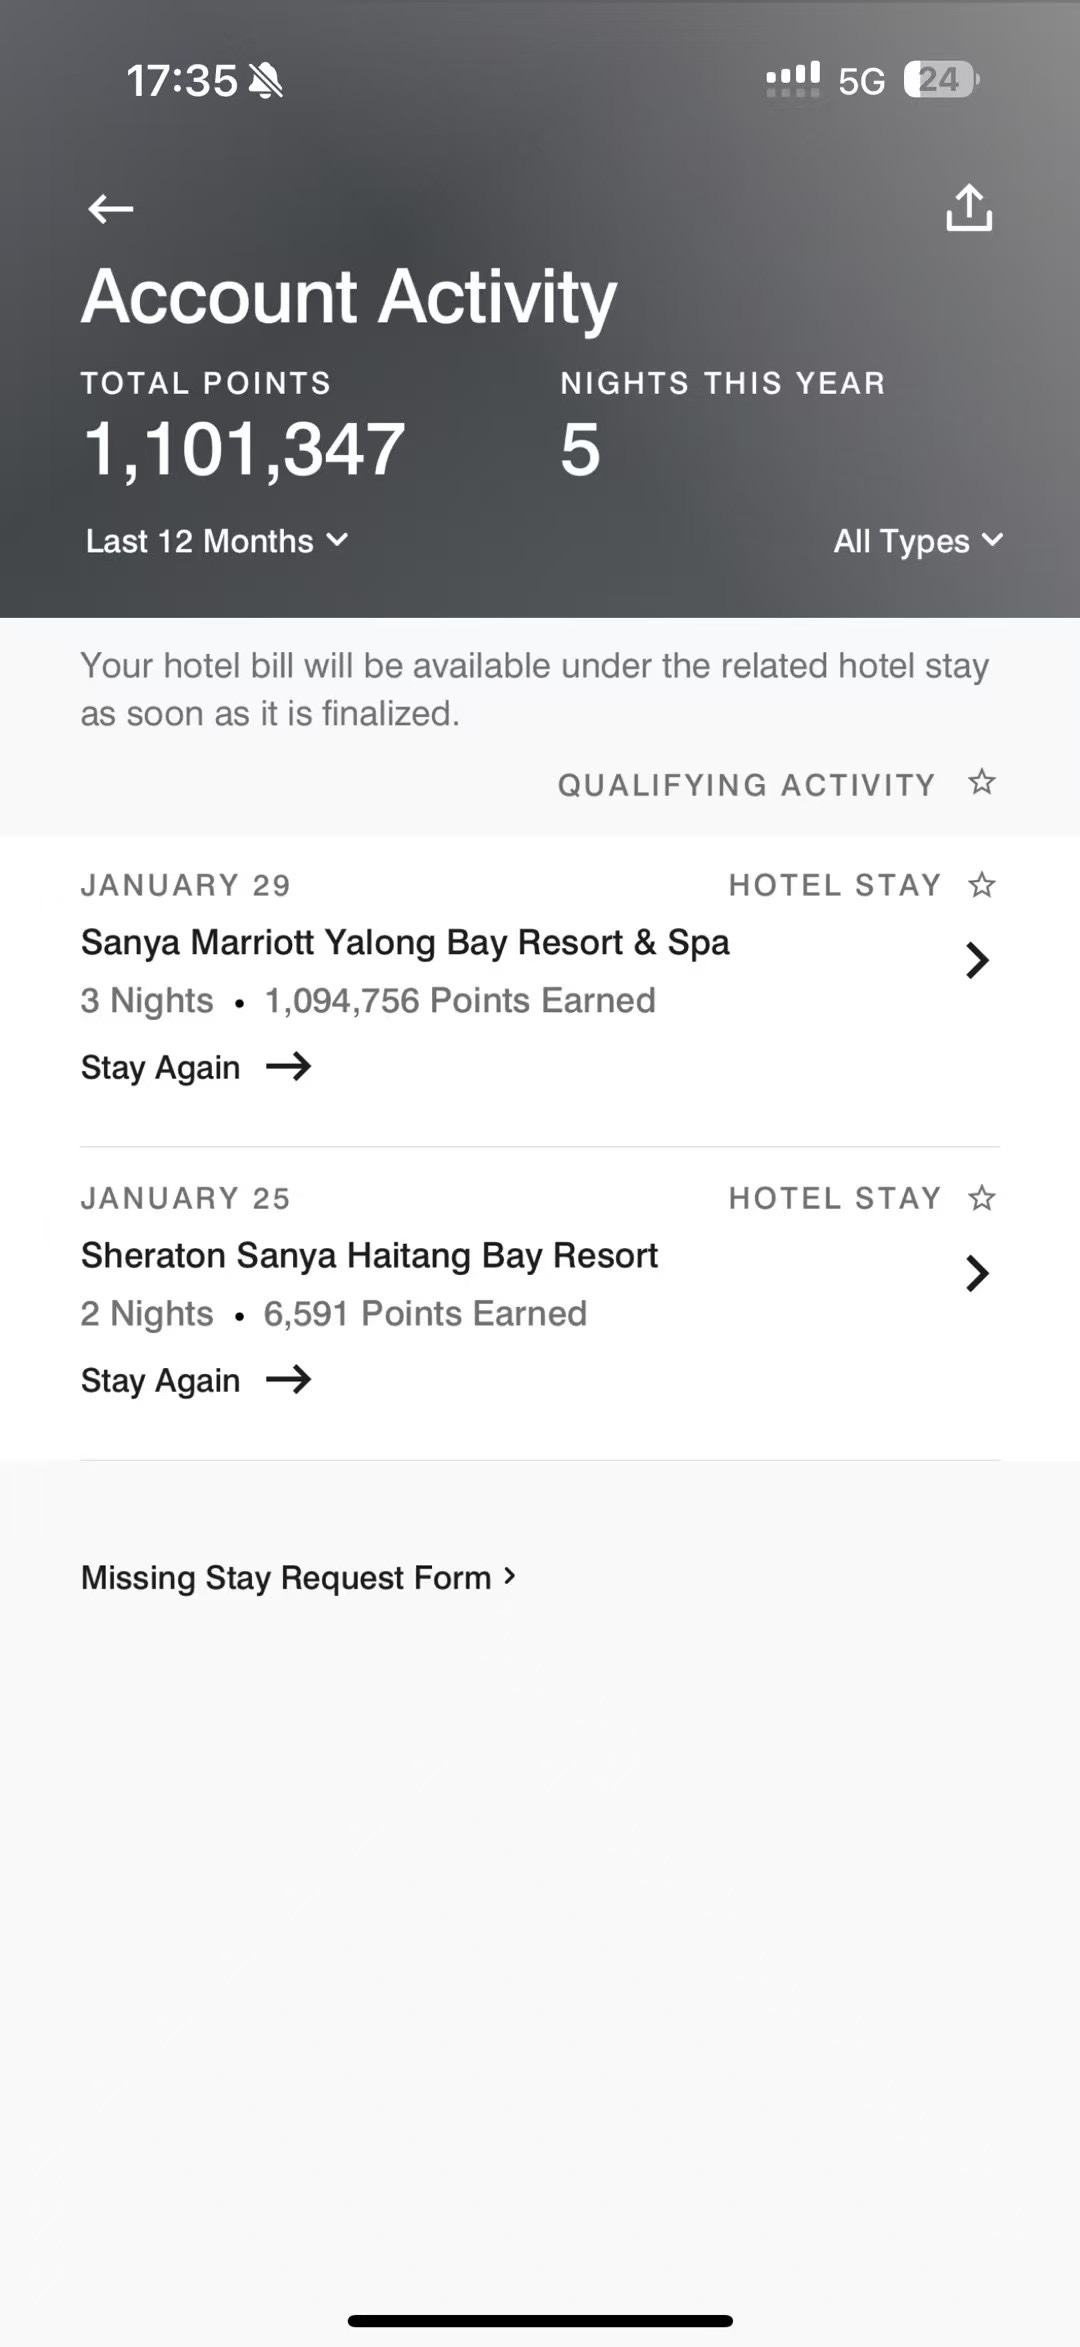Tap Stay Again under Sanya Marriott
This screenshot has width=1080, height=2347.
coord(160,1067)
